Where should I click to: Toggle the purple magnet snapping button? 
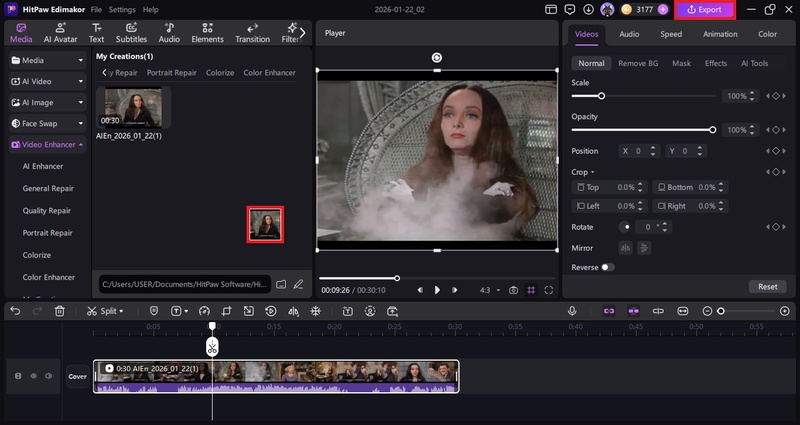634,311
